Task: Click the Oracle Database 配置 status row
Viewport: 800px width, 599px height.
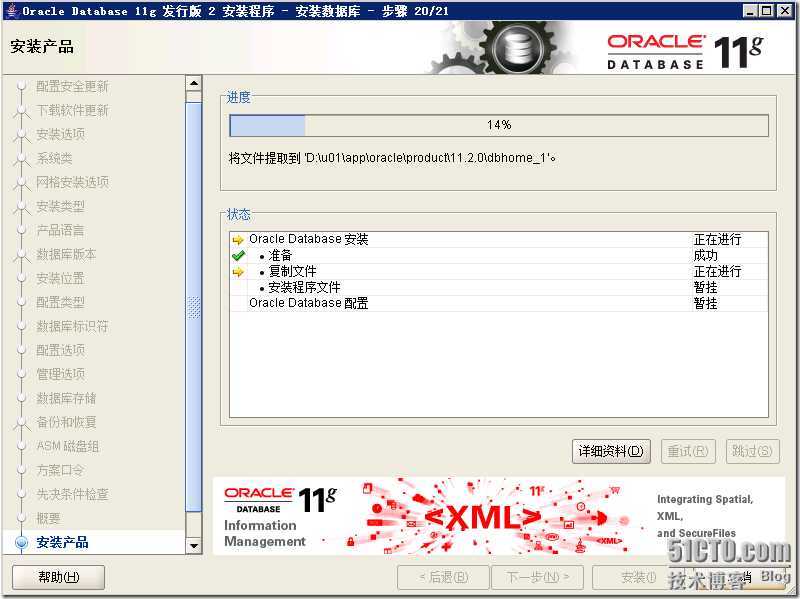Action: point(498,303)
